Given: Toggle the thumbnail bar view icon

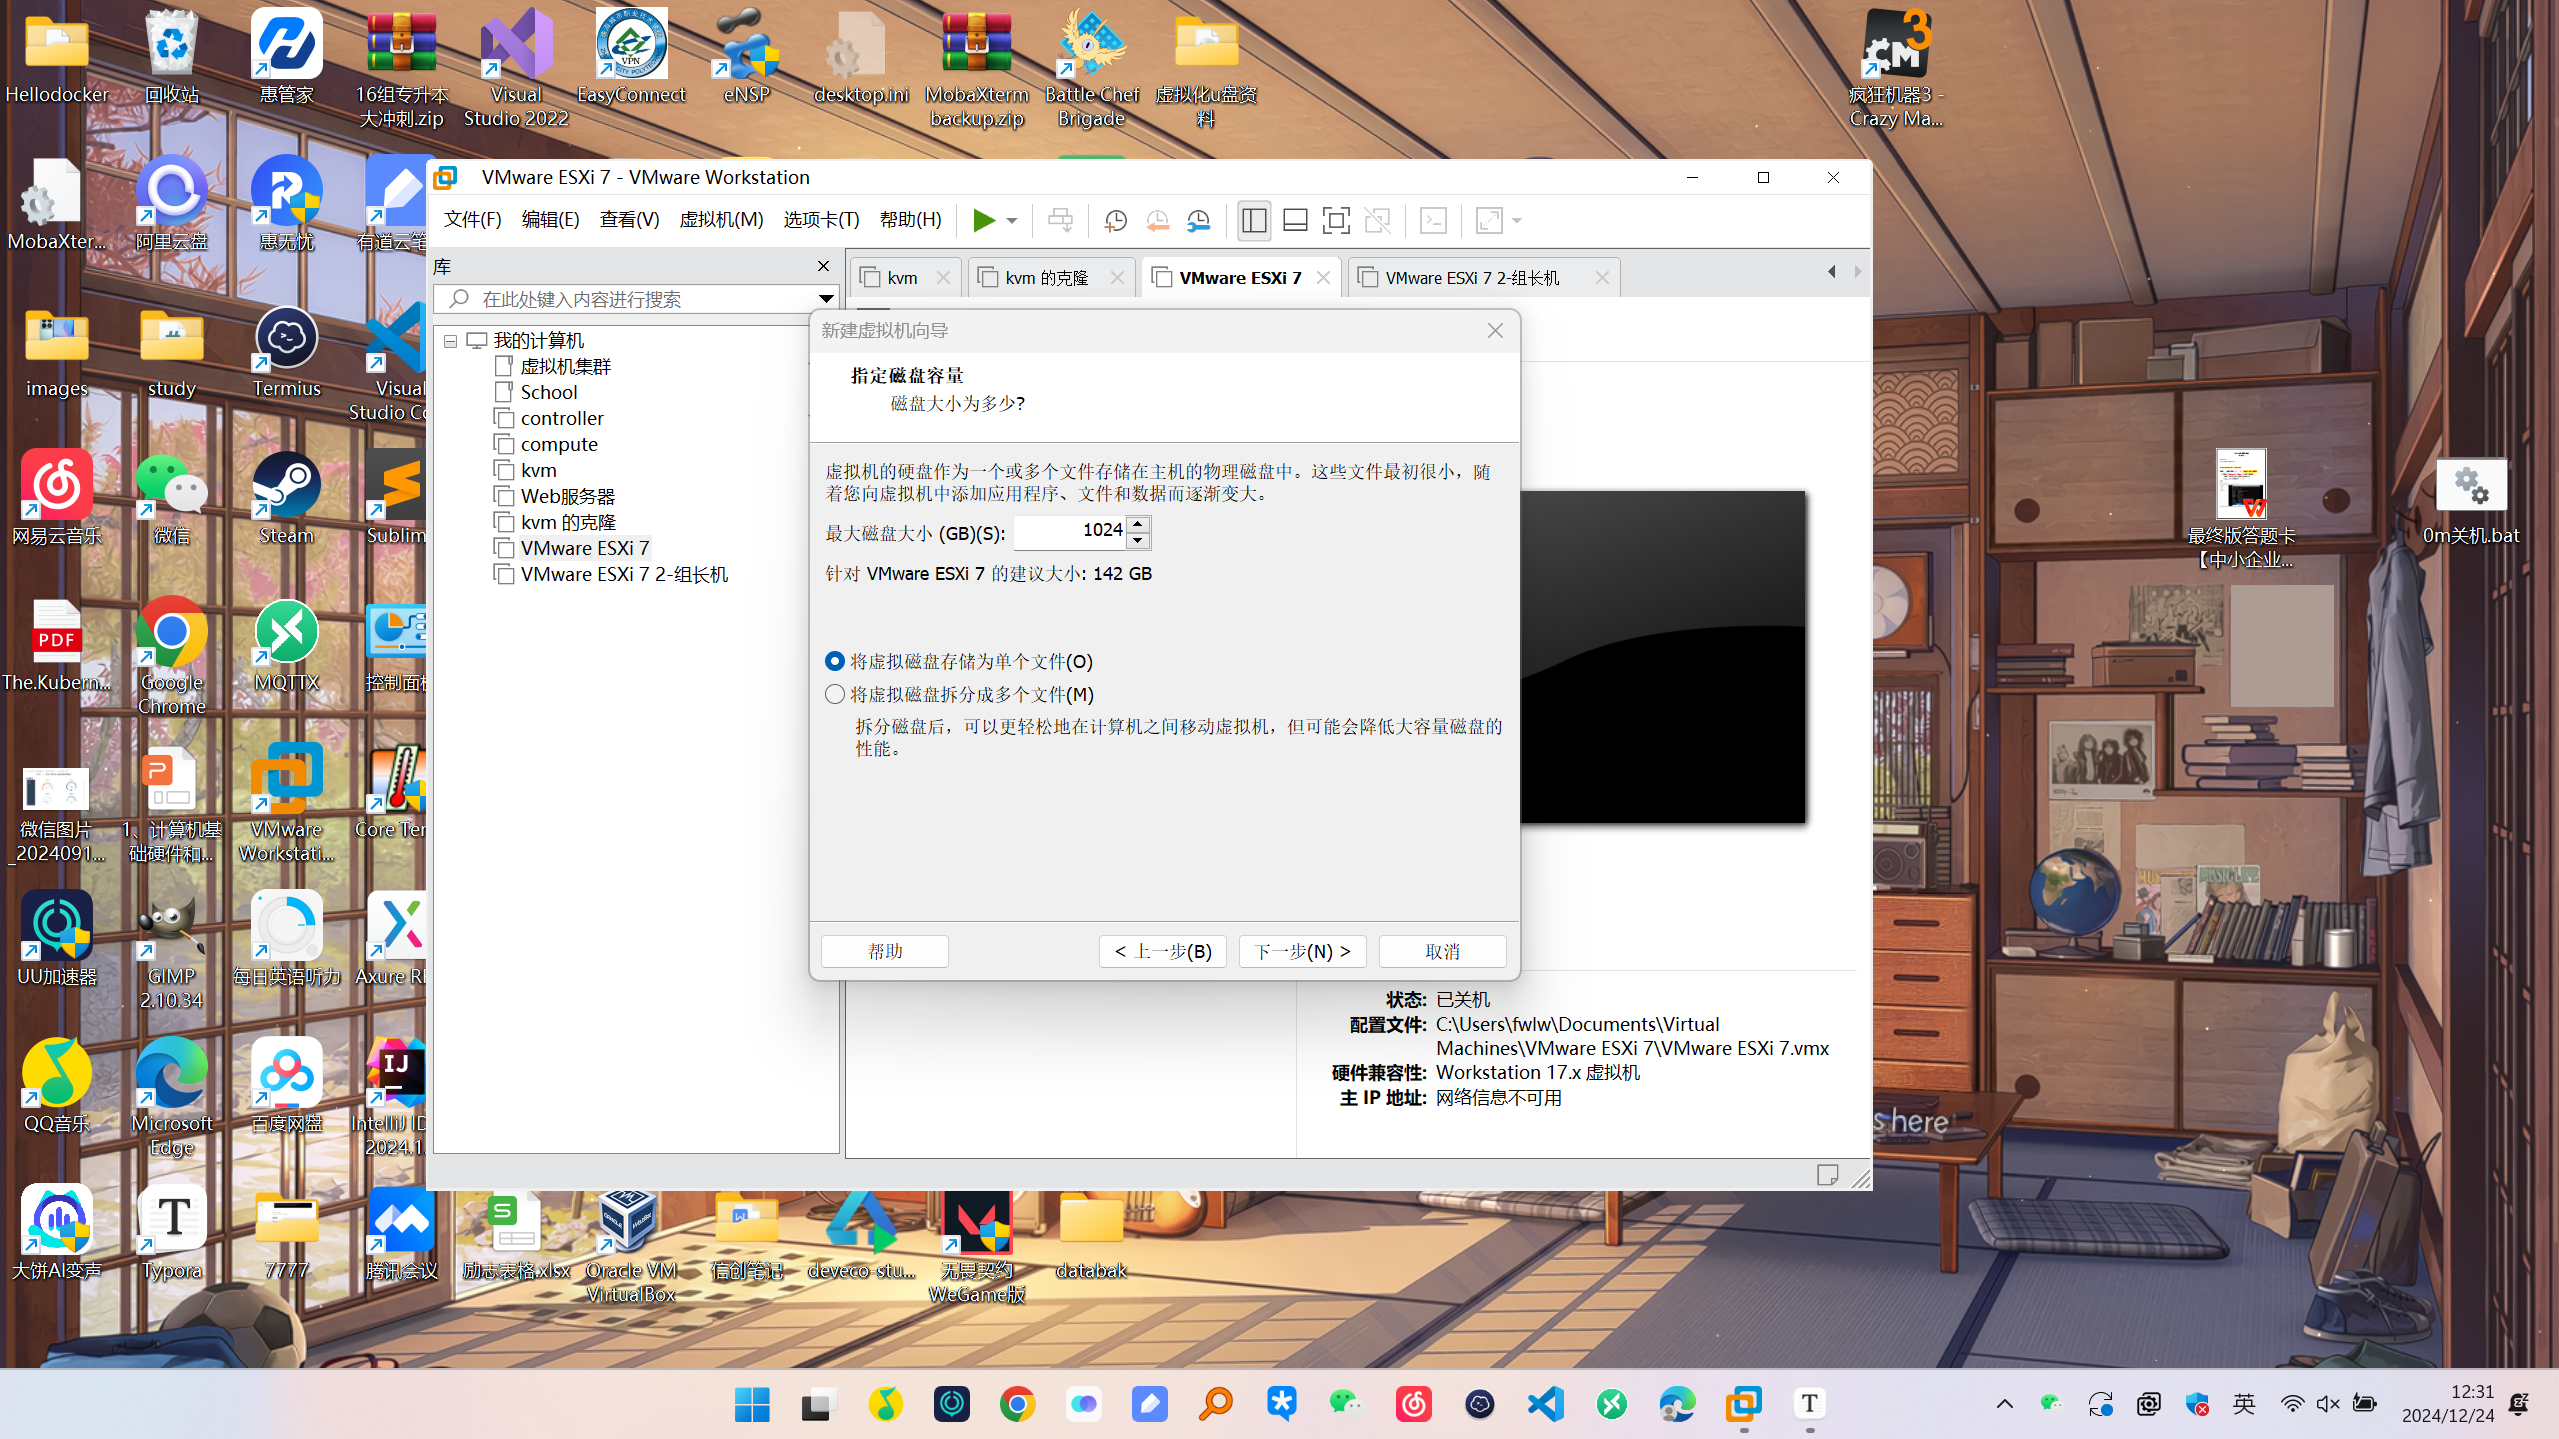Looking at the screenshot, I should pos(1295,220).
